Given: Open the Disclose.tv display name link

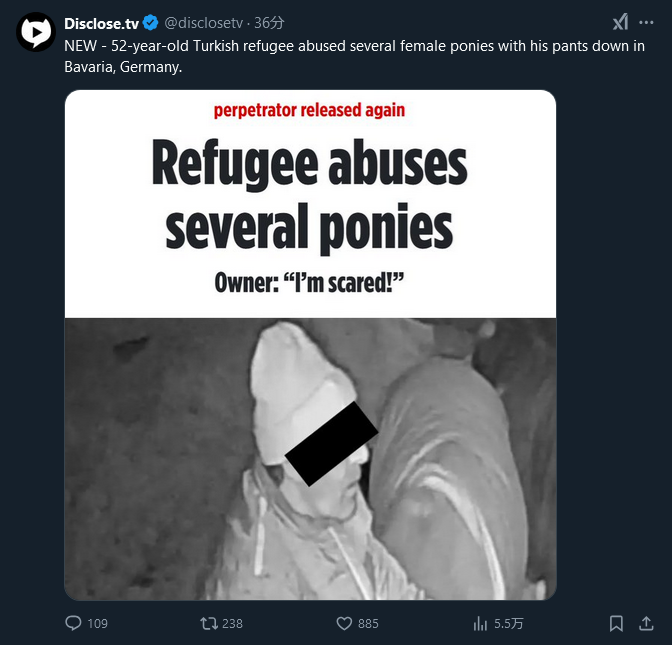Looking at the screenshot, I should coord(102,23).
